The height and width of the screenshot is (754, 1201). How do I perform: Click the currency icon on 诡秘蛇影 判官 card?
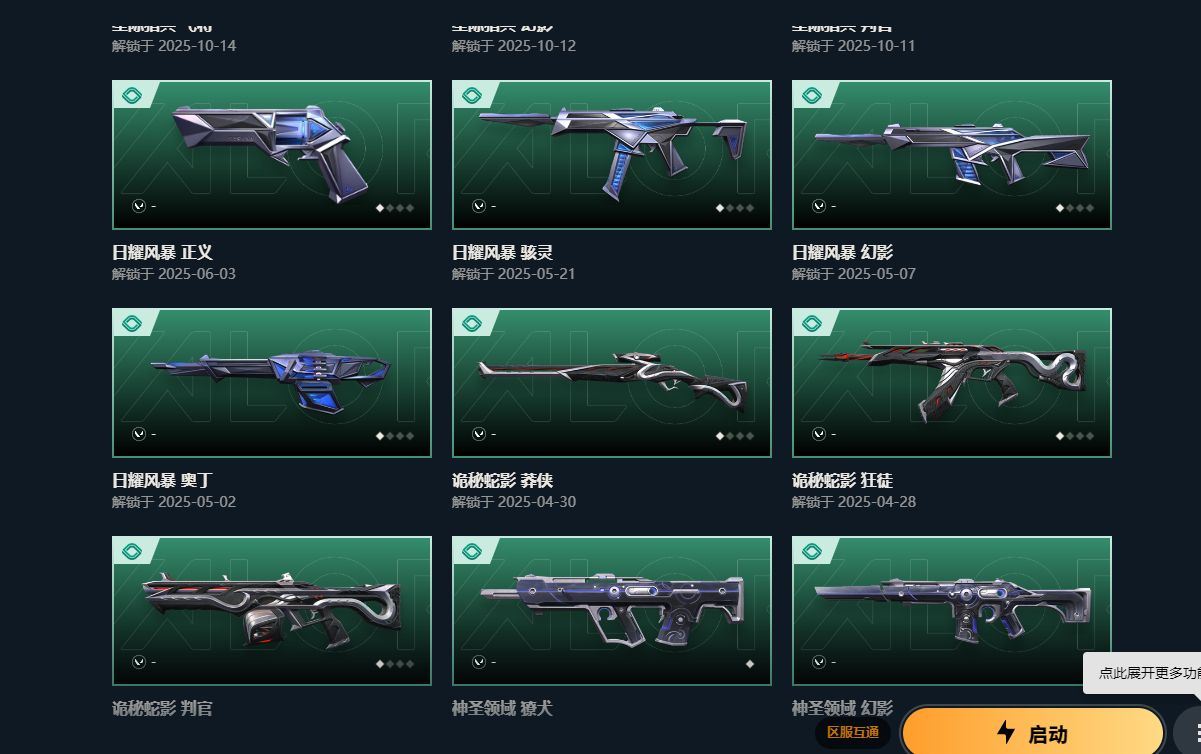pos(139,662)
